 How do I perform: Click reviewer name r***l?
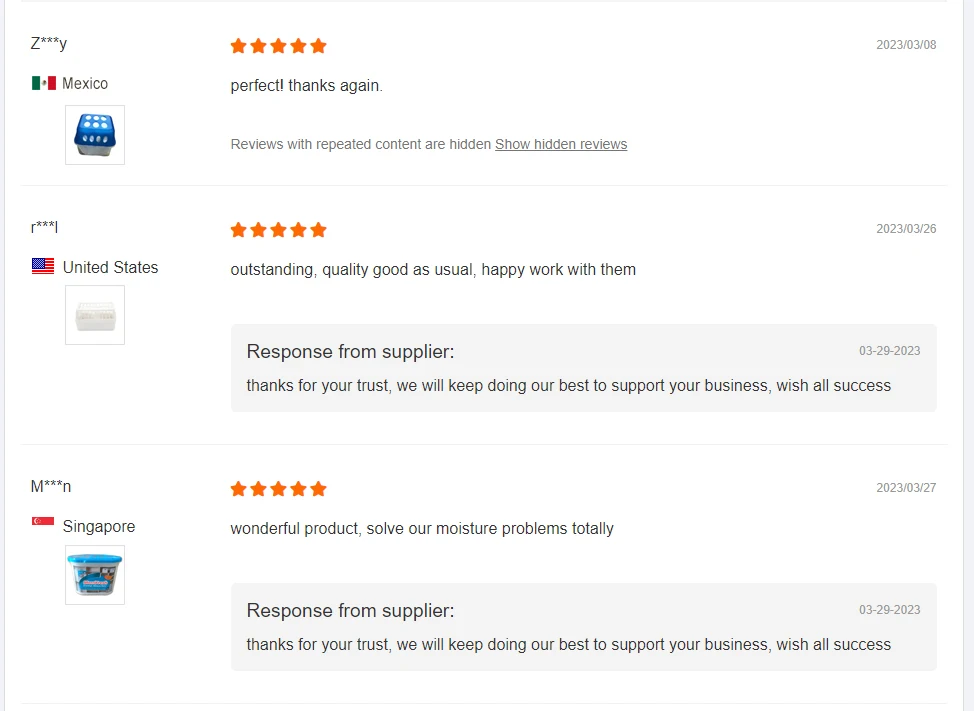point(45,227)
